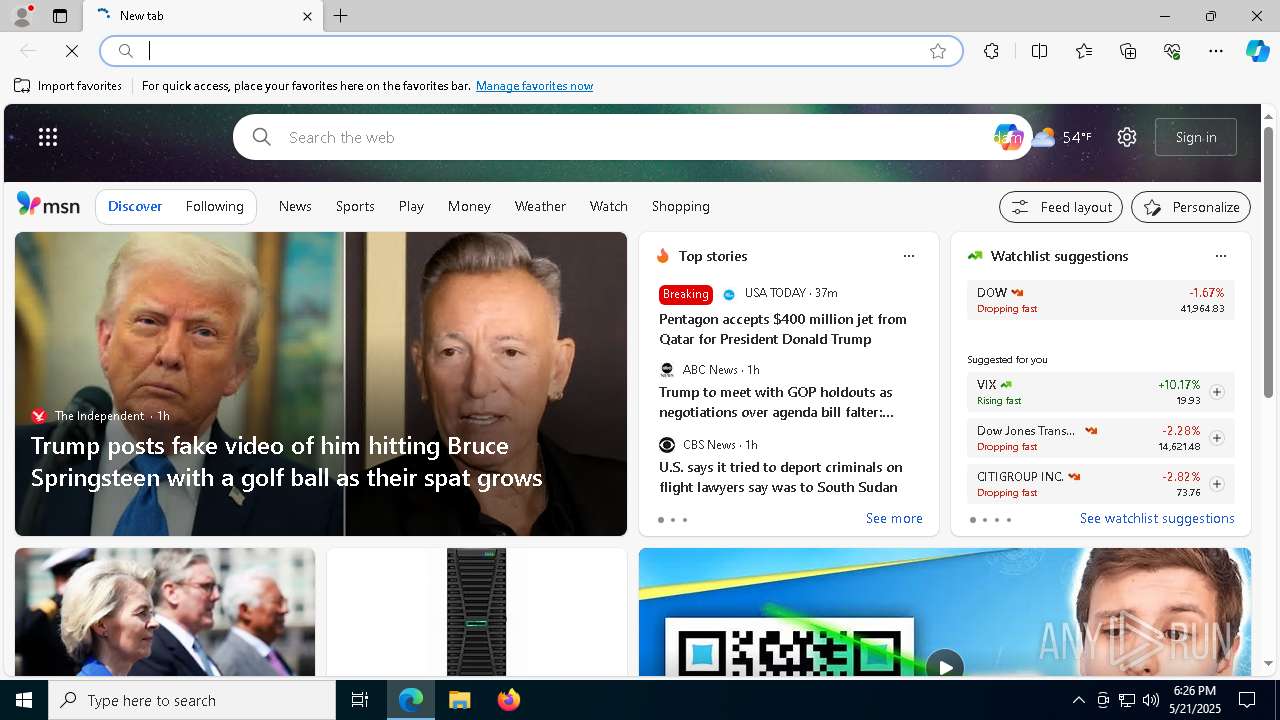Click Import favorites in favorites bar
The width and height of the screenshot is (1280, 720).
click(68, 86)
